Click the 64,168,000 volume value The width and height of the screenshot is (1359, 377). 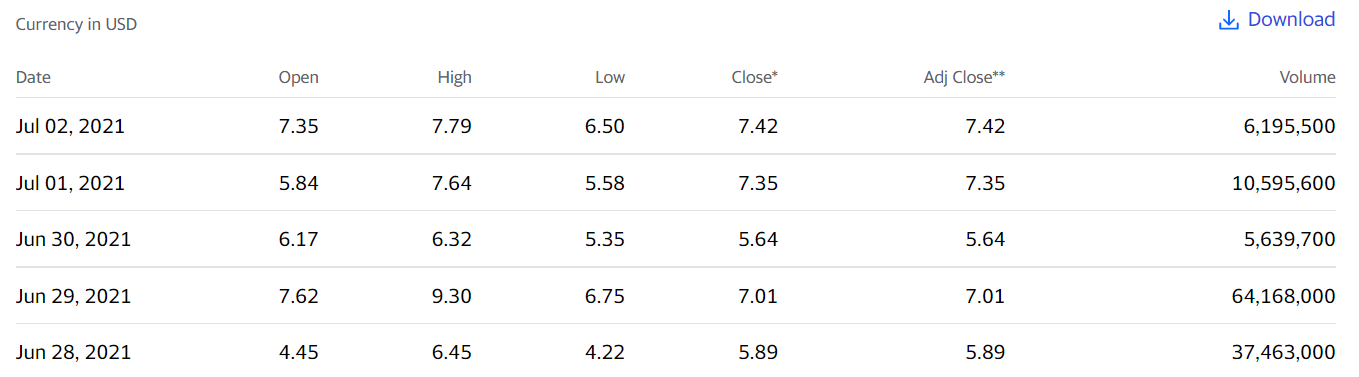coord(1288,297)
